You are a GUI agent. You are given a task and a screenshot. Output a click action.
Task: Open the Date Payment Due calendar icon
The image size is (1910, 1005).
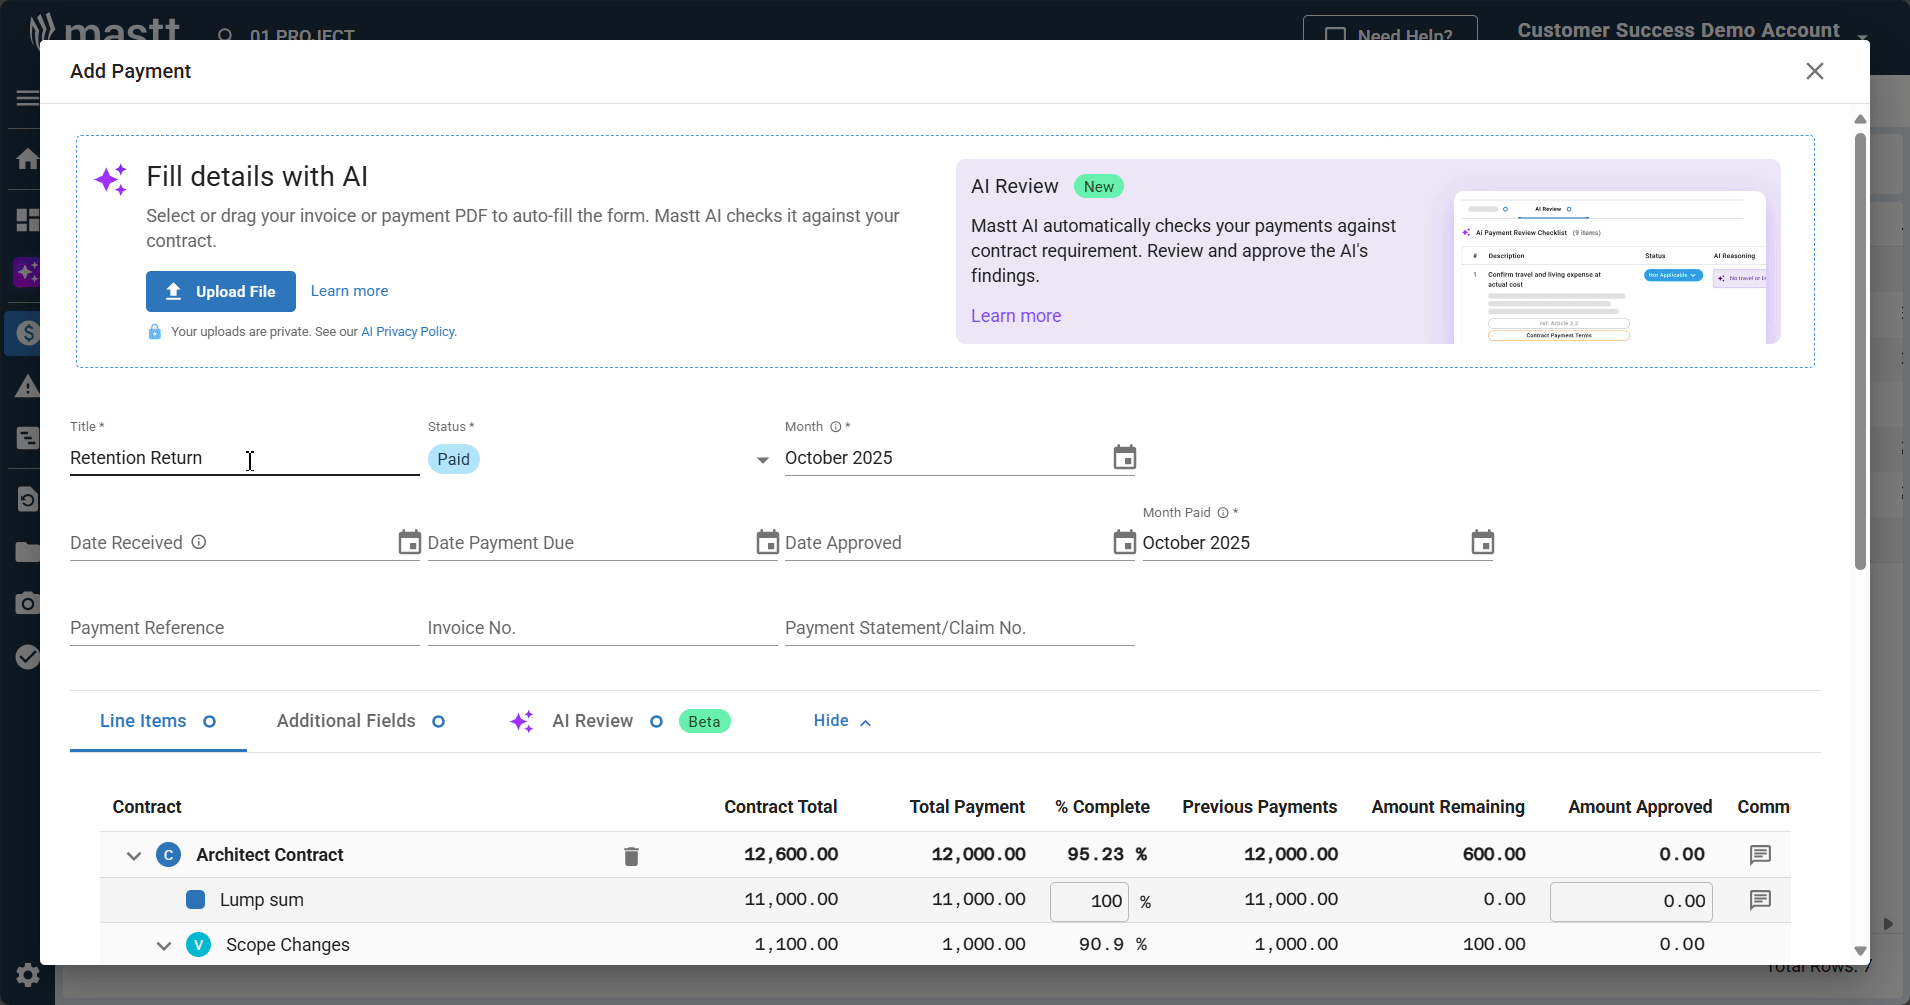pyautogui.click(x=767, y=543)
